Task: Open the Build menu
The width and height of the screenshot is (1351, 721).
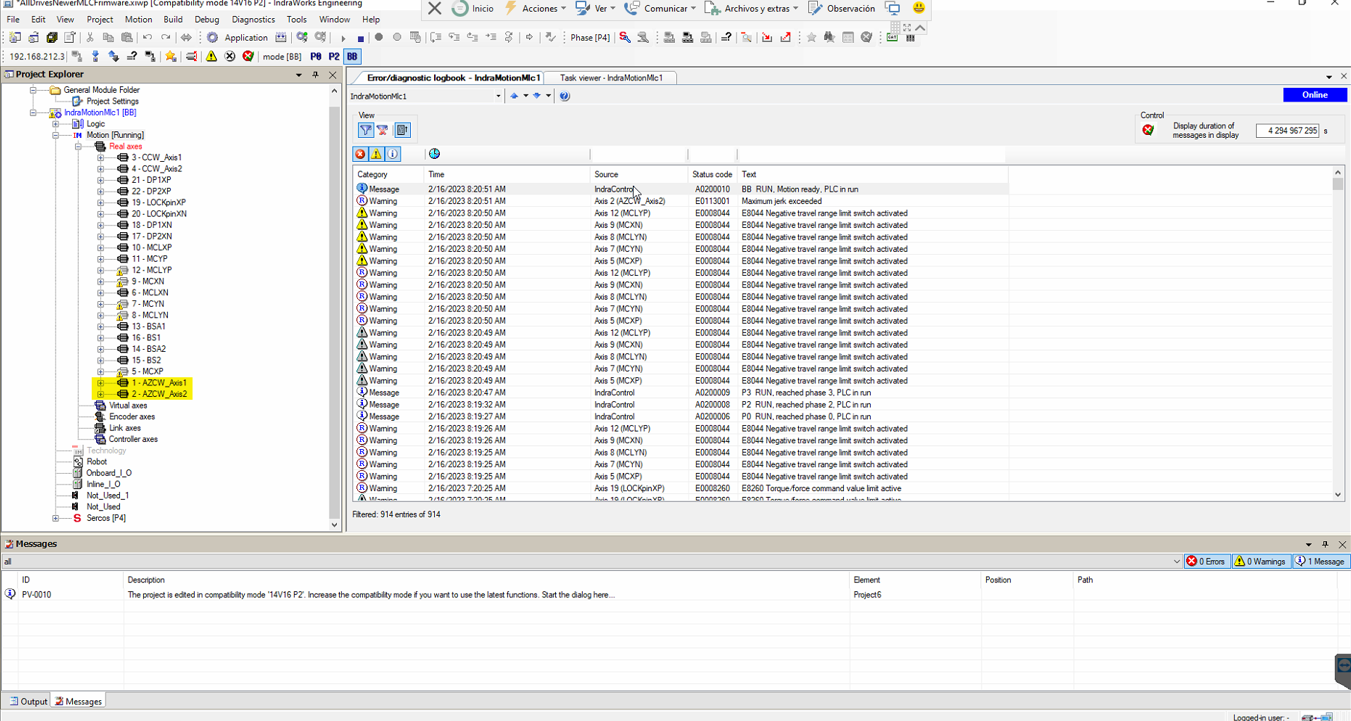Action: pos(173,19)
